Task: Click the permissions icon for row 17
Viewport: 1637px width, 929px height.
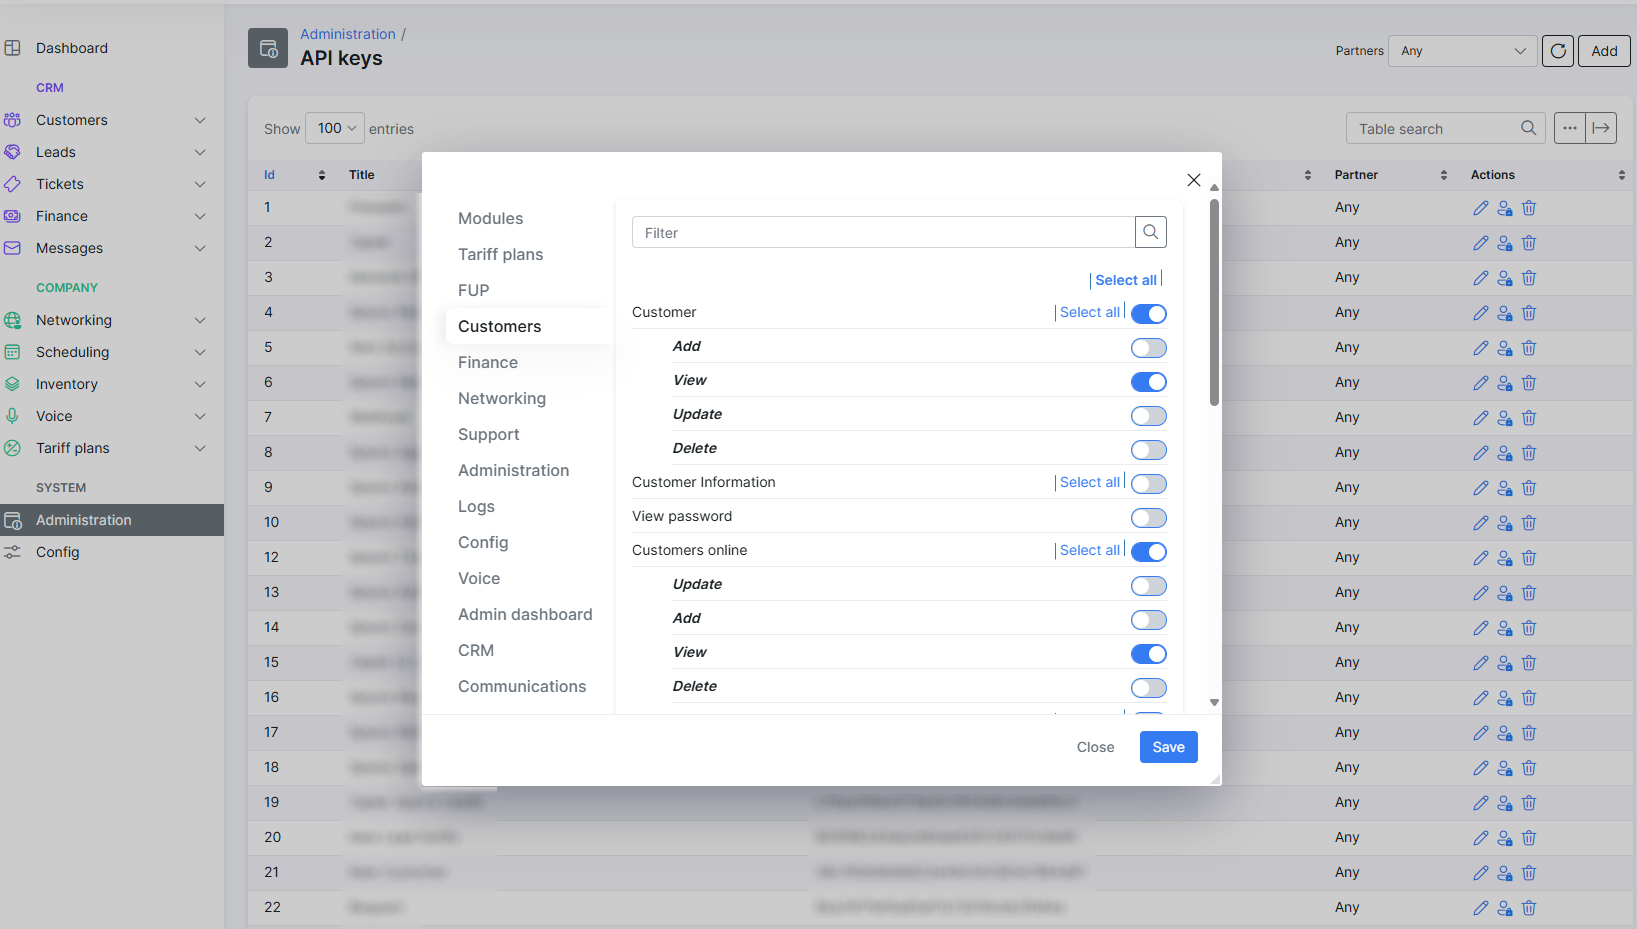Action: click(1505, 733)
